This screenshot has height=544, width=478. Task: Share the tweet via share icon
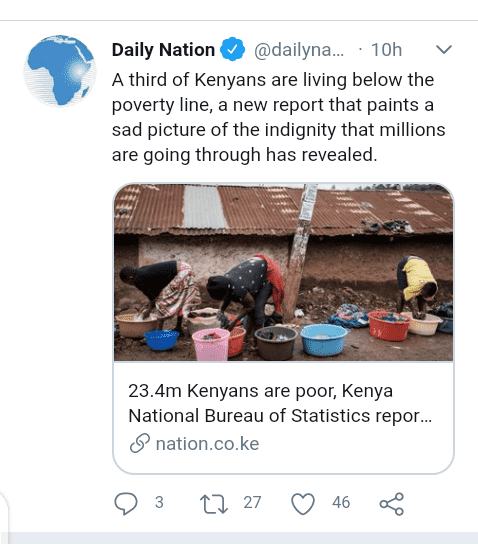[x=392, y=504]
